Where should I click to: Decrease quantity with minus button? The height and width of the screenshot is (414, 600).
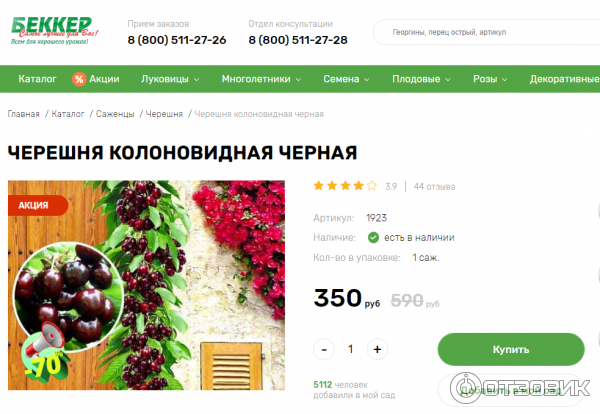click(324, 349)
